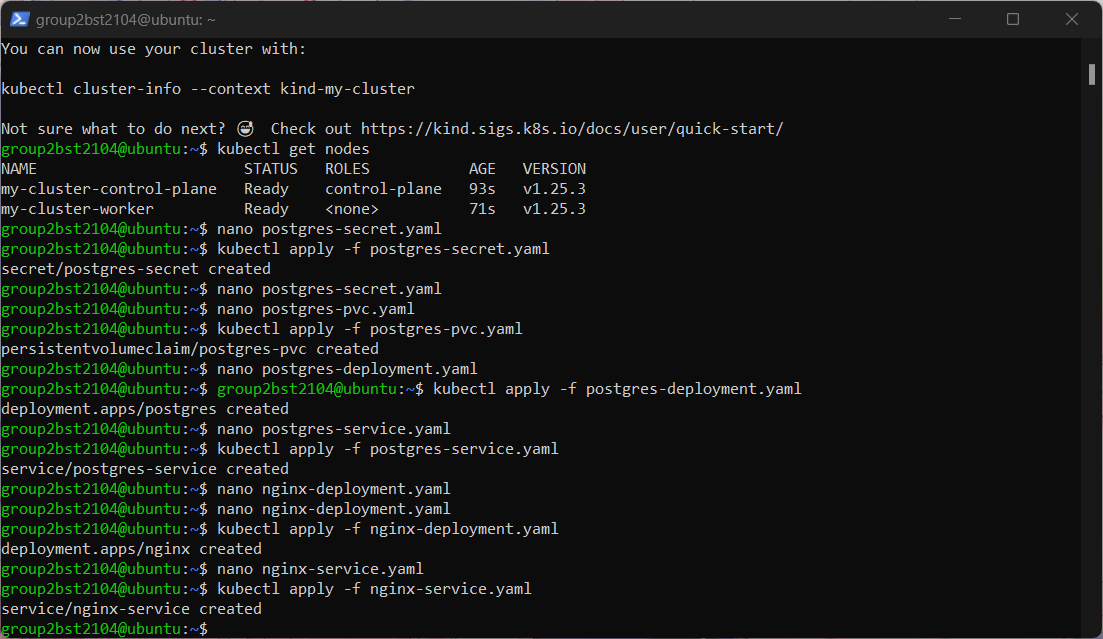Click the smiley emoji after 'next?'
Screen dimensions: 1103x639
tap(246, 128)
